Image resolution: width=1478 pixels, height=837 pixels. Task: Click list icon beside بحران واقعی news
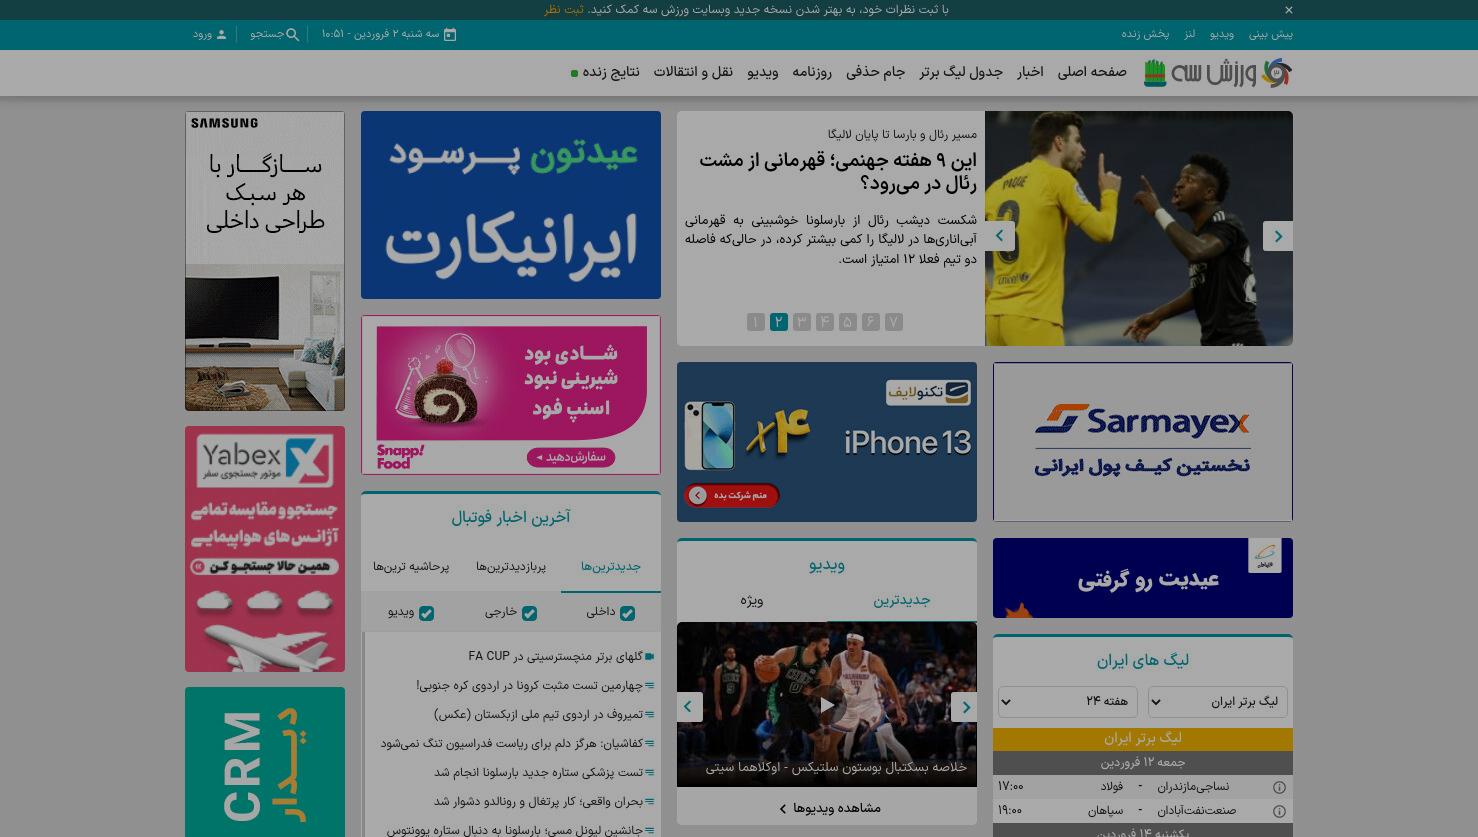tap(650, 802)
